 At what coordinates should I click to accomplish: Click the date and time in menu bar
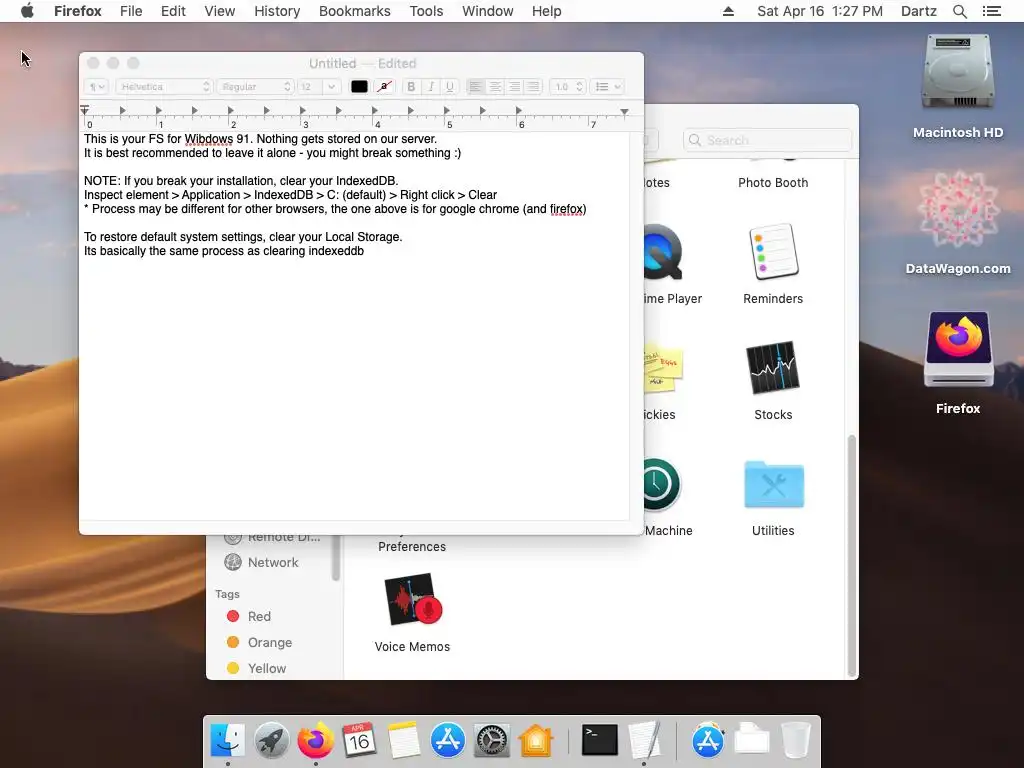pyautogui.click(x=820, y=11)
